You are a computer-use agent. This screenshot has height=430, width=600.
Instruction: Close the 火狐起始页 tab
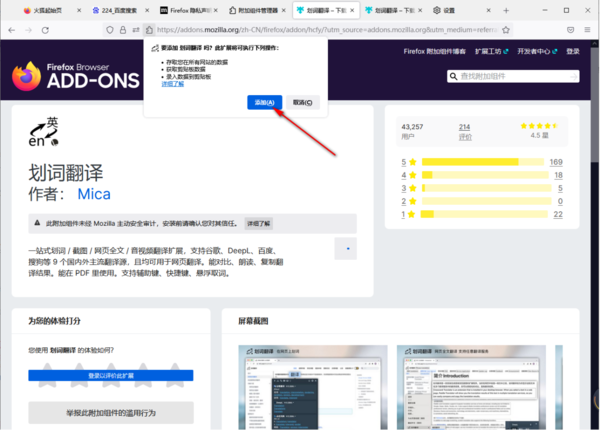point(80,9)
